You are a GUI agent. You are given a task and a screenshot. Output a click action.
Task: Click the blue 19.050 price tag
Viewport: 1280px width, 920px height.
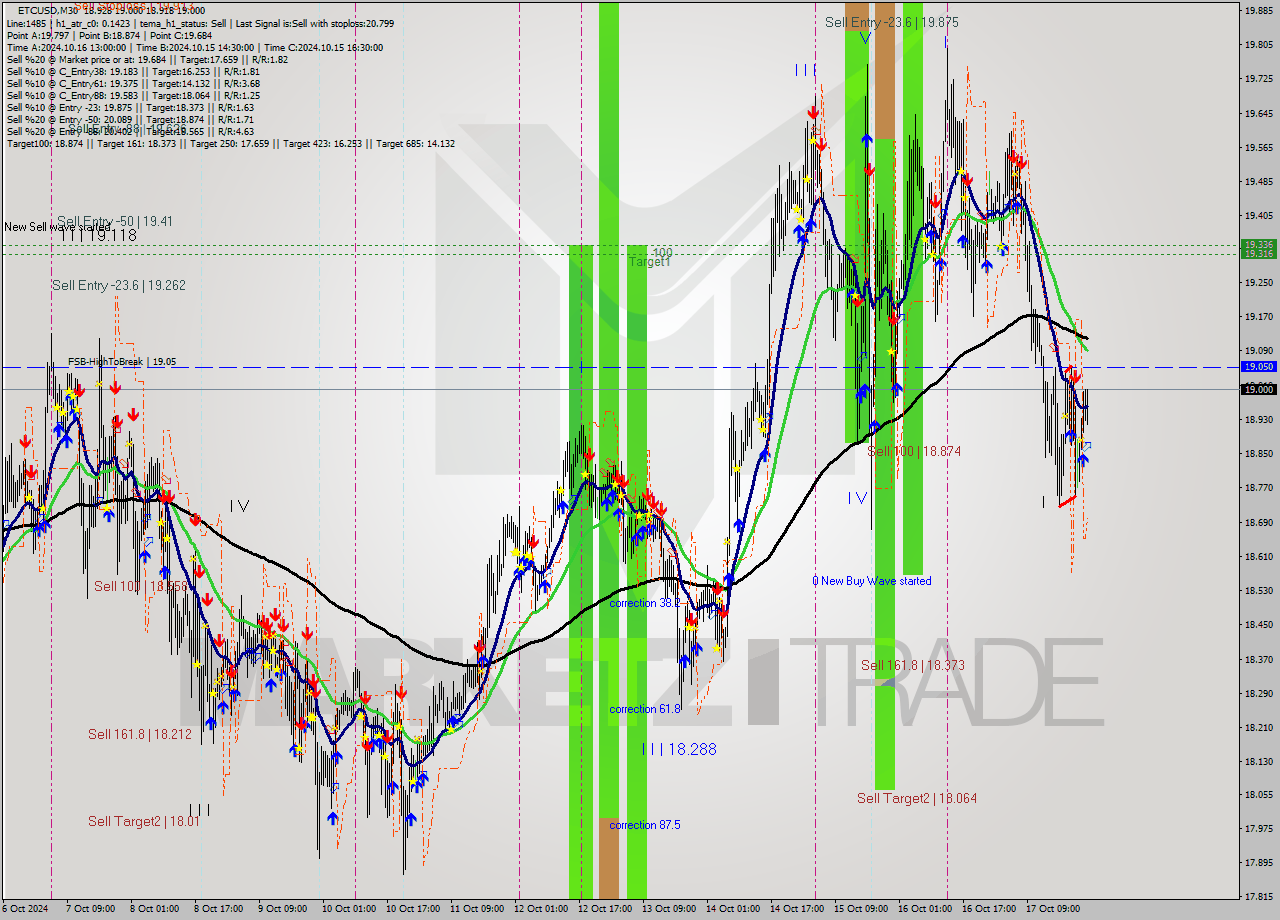tap(1258, 367)
